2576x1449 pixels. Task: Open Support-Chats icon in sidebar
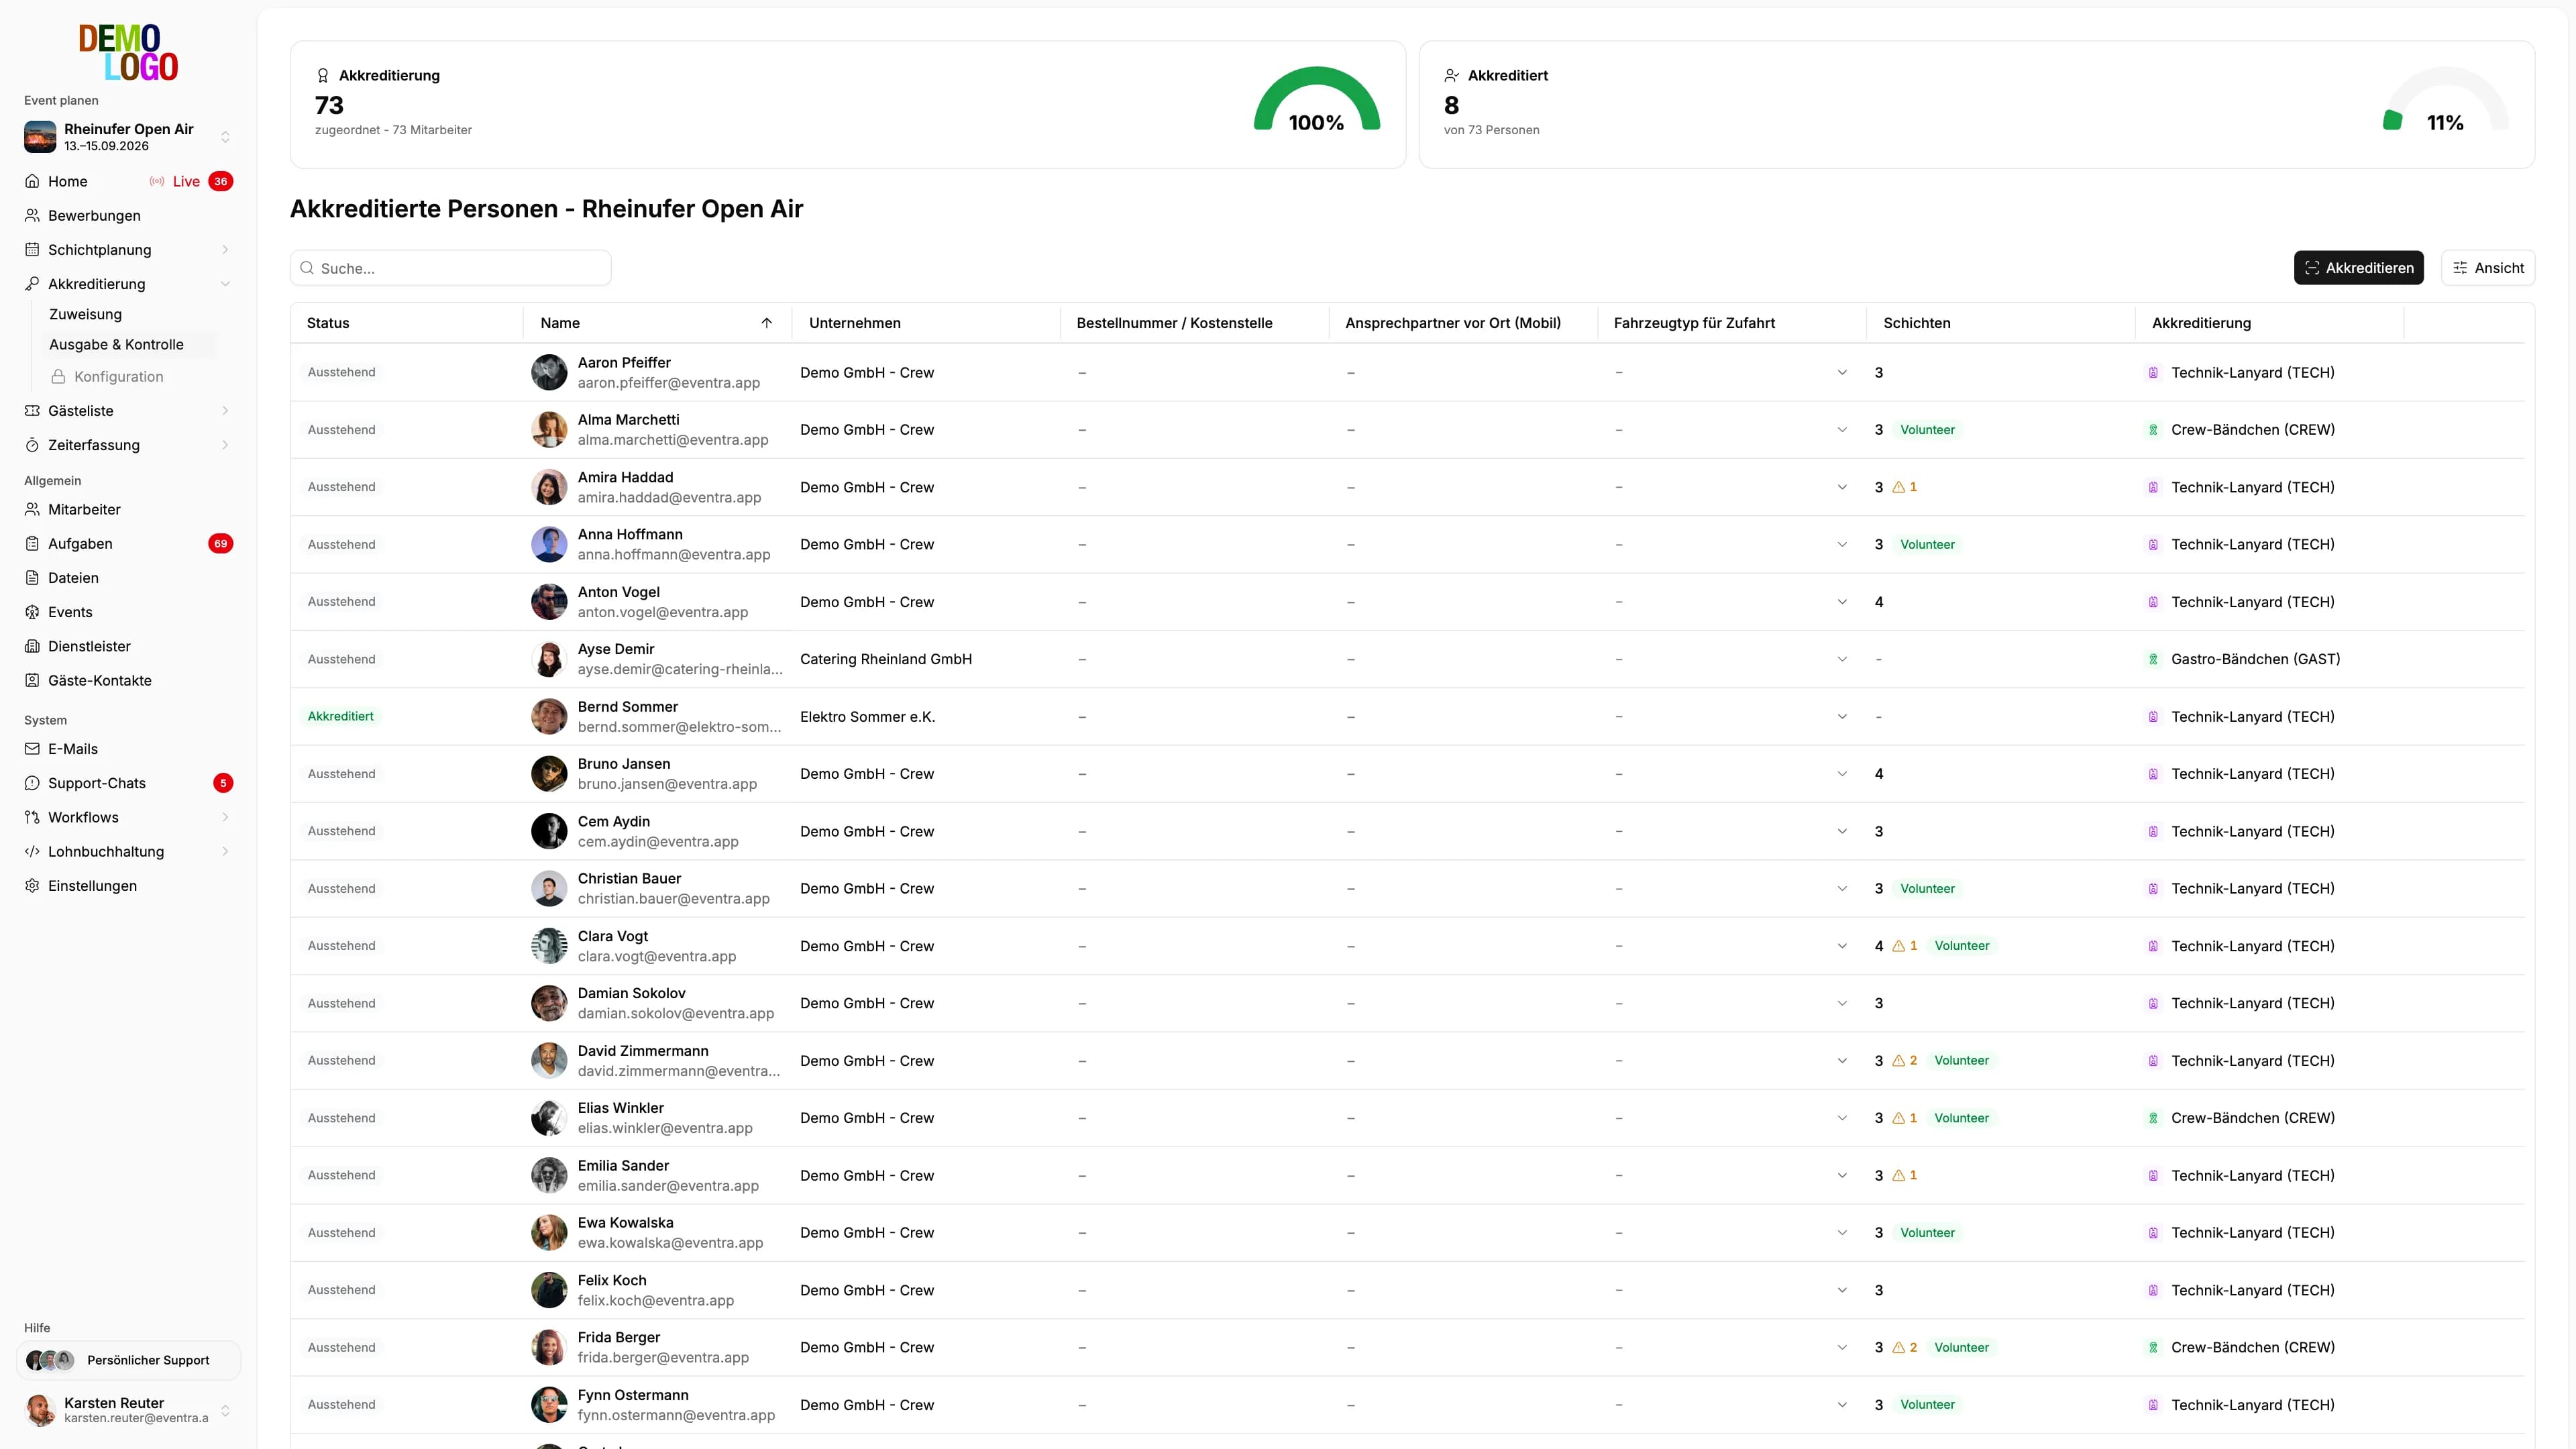pyautogui.click(x=32, y=782)
